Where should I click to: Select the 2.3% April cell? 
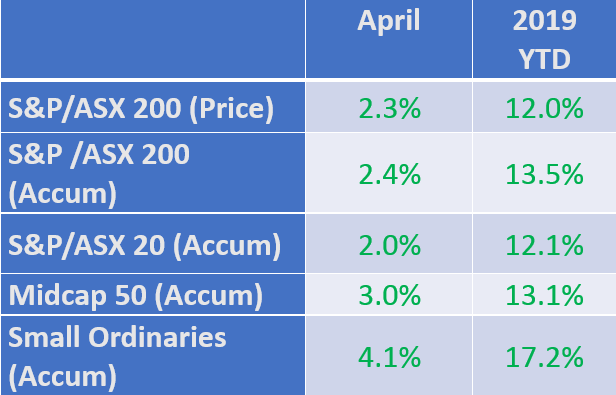389,107
